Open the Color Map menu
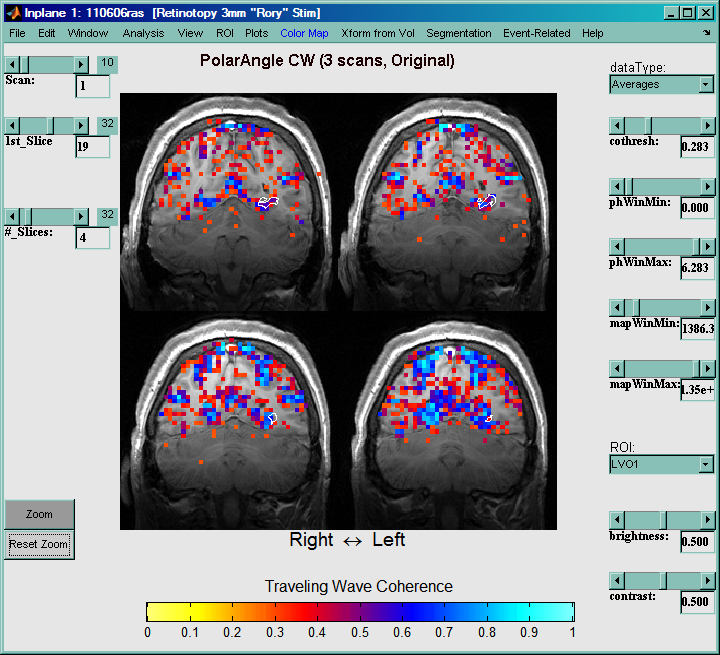Image resolution: width=720 pixels, height=655 pixels. tap(304, 33)
